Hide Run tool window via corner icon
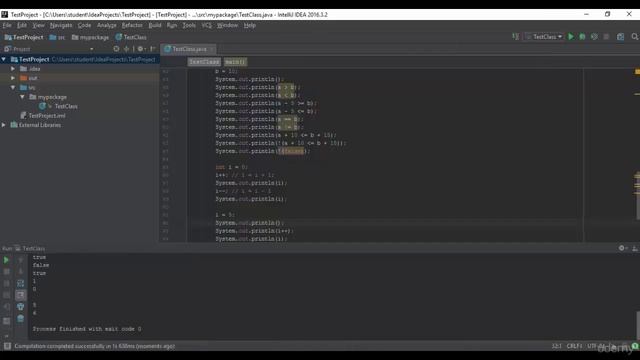 (635, 248)
